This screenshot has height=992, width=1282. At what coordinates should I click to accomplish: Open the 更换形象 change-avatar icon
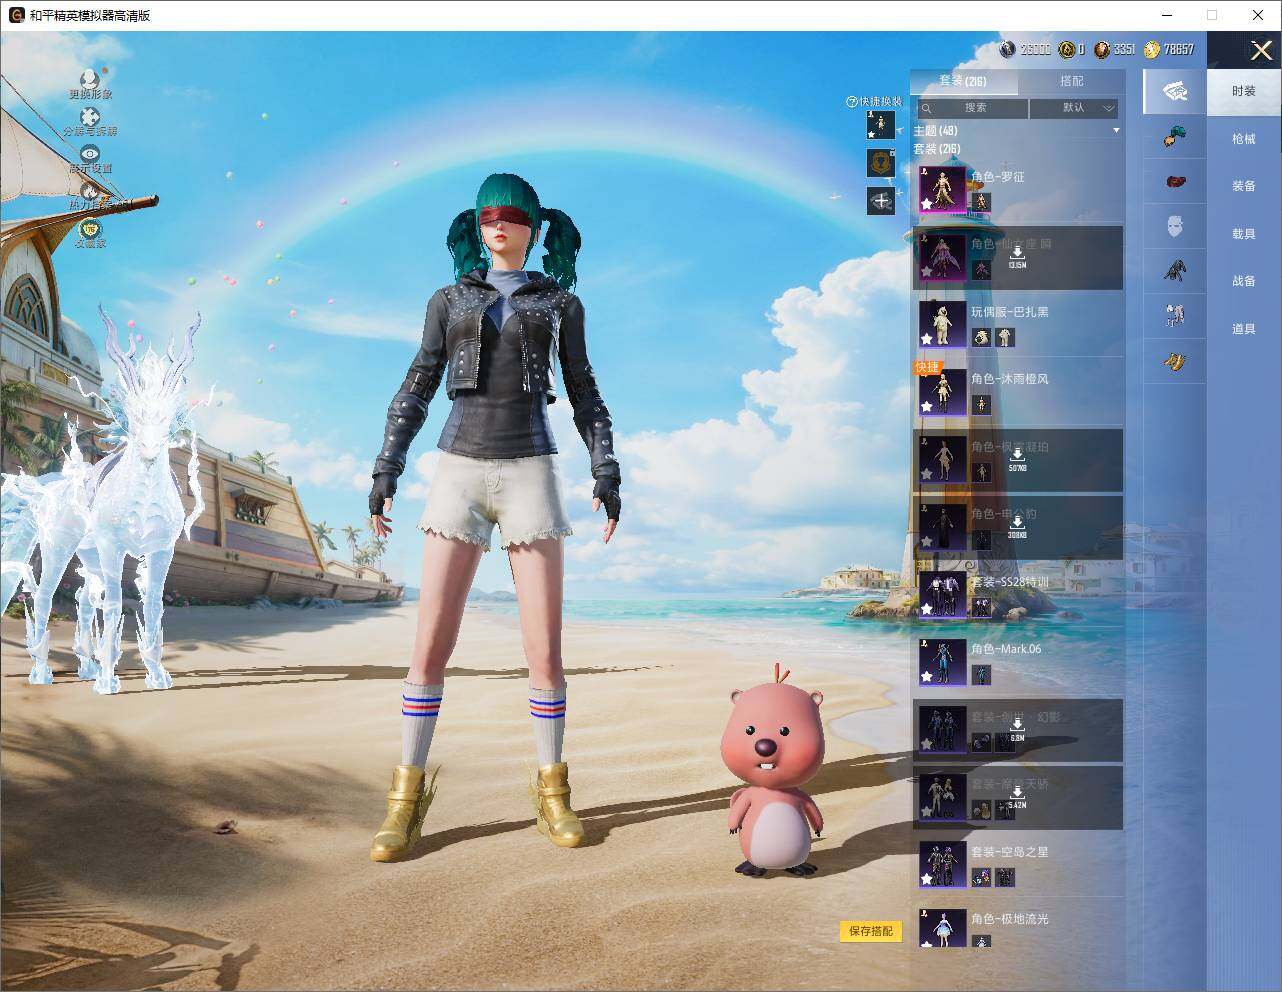(90, 79)
